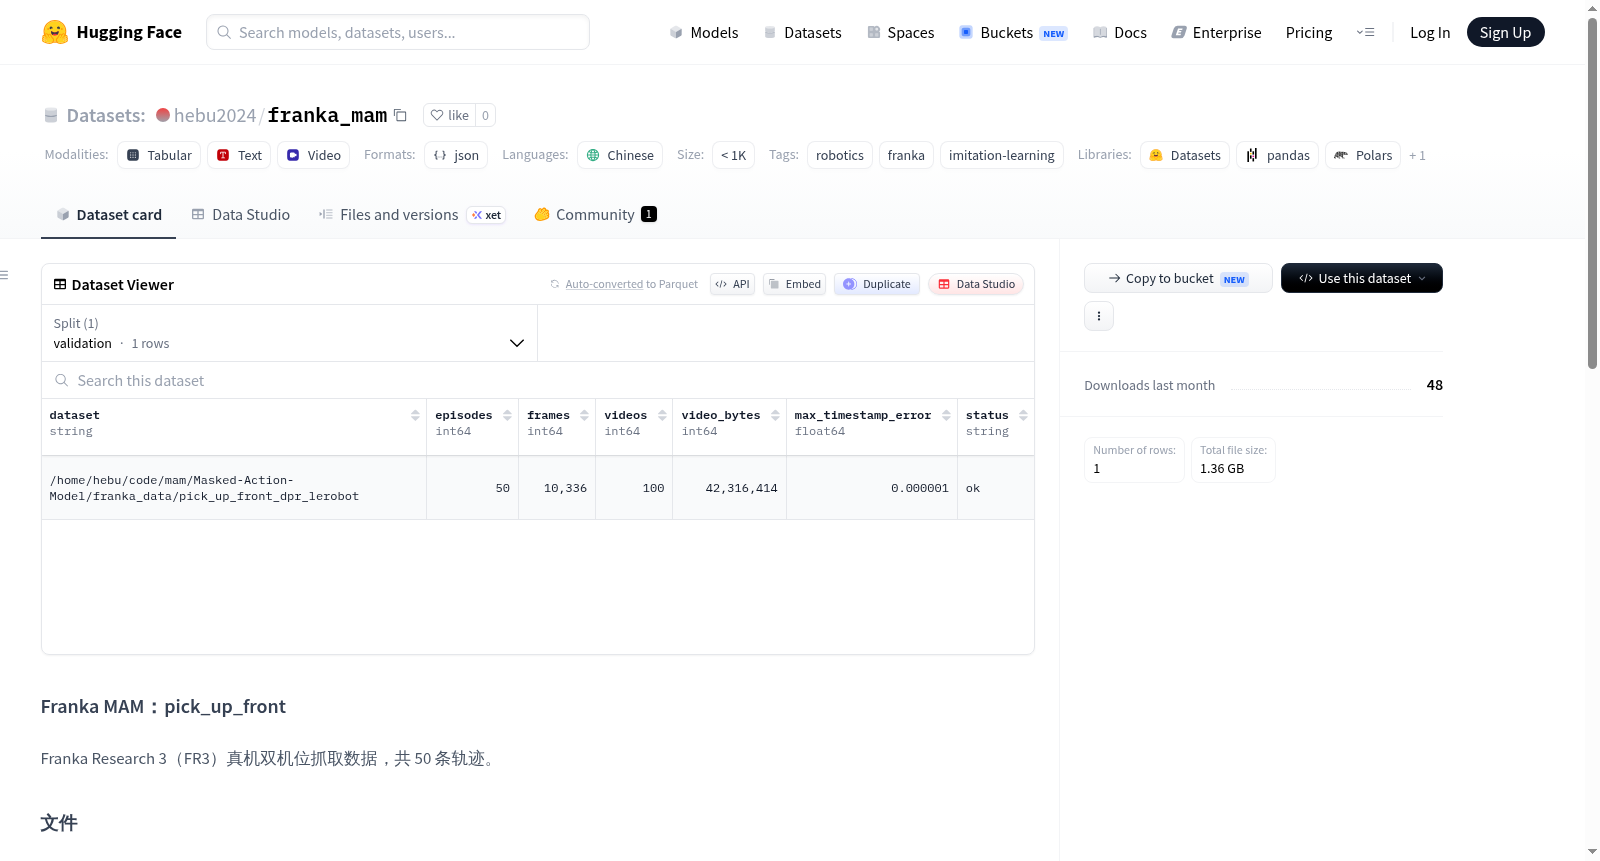The width and height of the screenshot is (1600, 861).
Task: Click the Hugging Face logo icon
Action: [55, 32]
